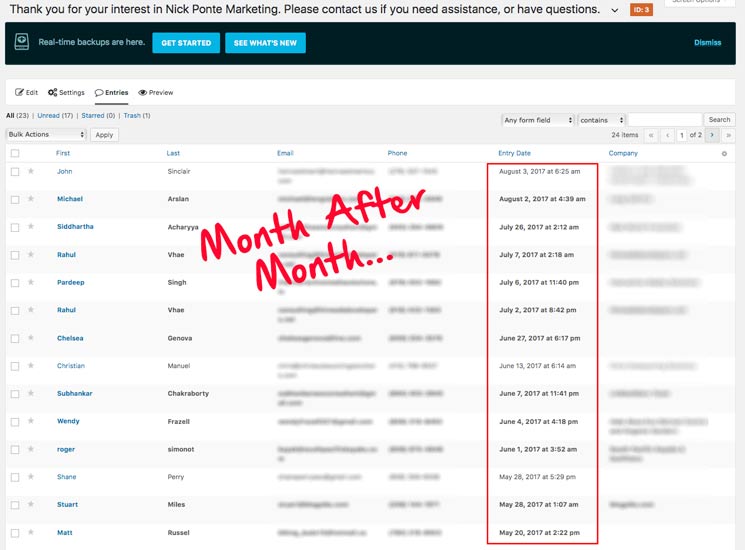This screenshot has height=550, width=745.
Task: Open the entry for Siddhartha
Action: (75, 227)
